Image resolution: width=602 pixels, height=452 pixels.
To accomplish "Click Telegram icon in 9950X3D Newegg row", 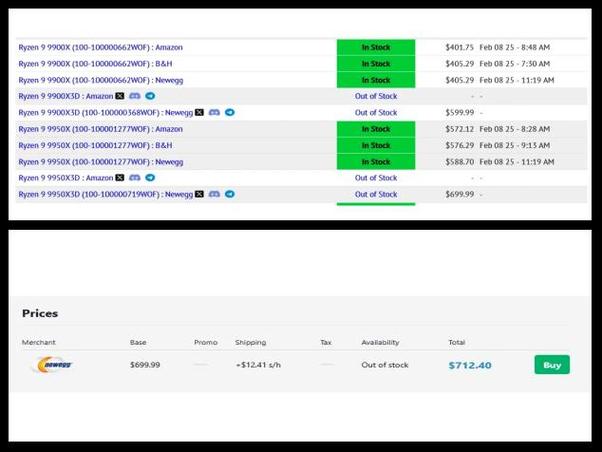I will [230, 194].
